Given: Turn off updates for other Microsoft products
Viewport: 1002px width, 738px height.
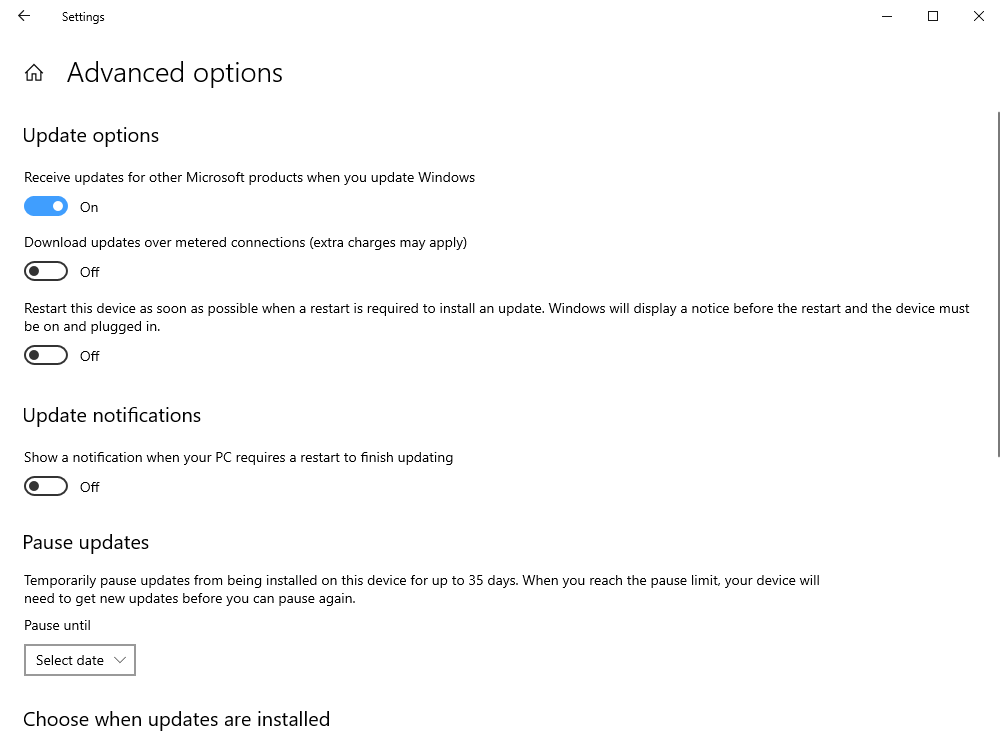Looking at the screenshot, I should tap(46, 207).
